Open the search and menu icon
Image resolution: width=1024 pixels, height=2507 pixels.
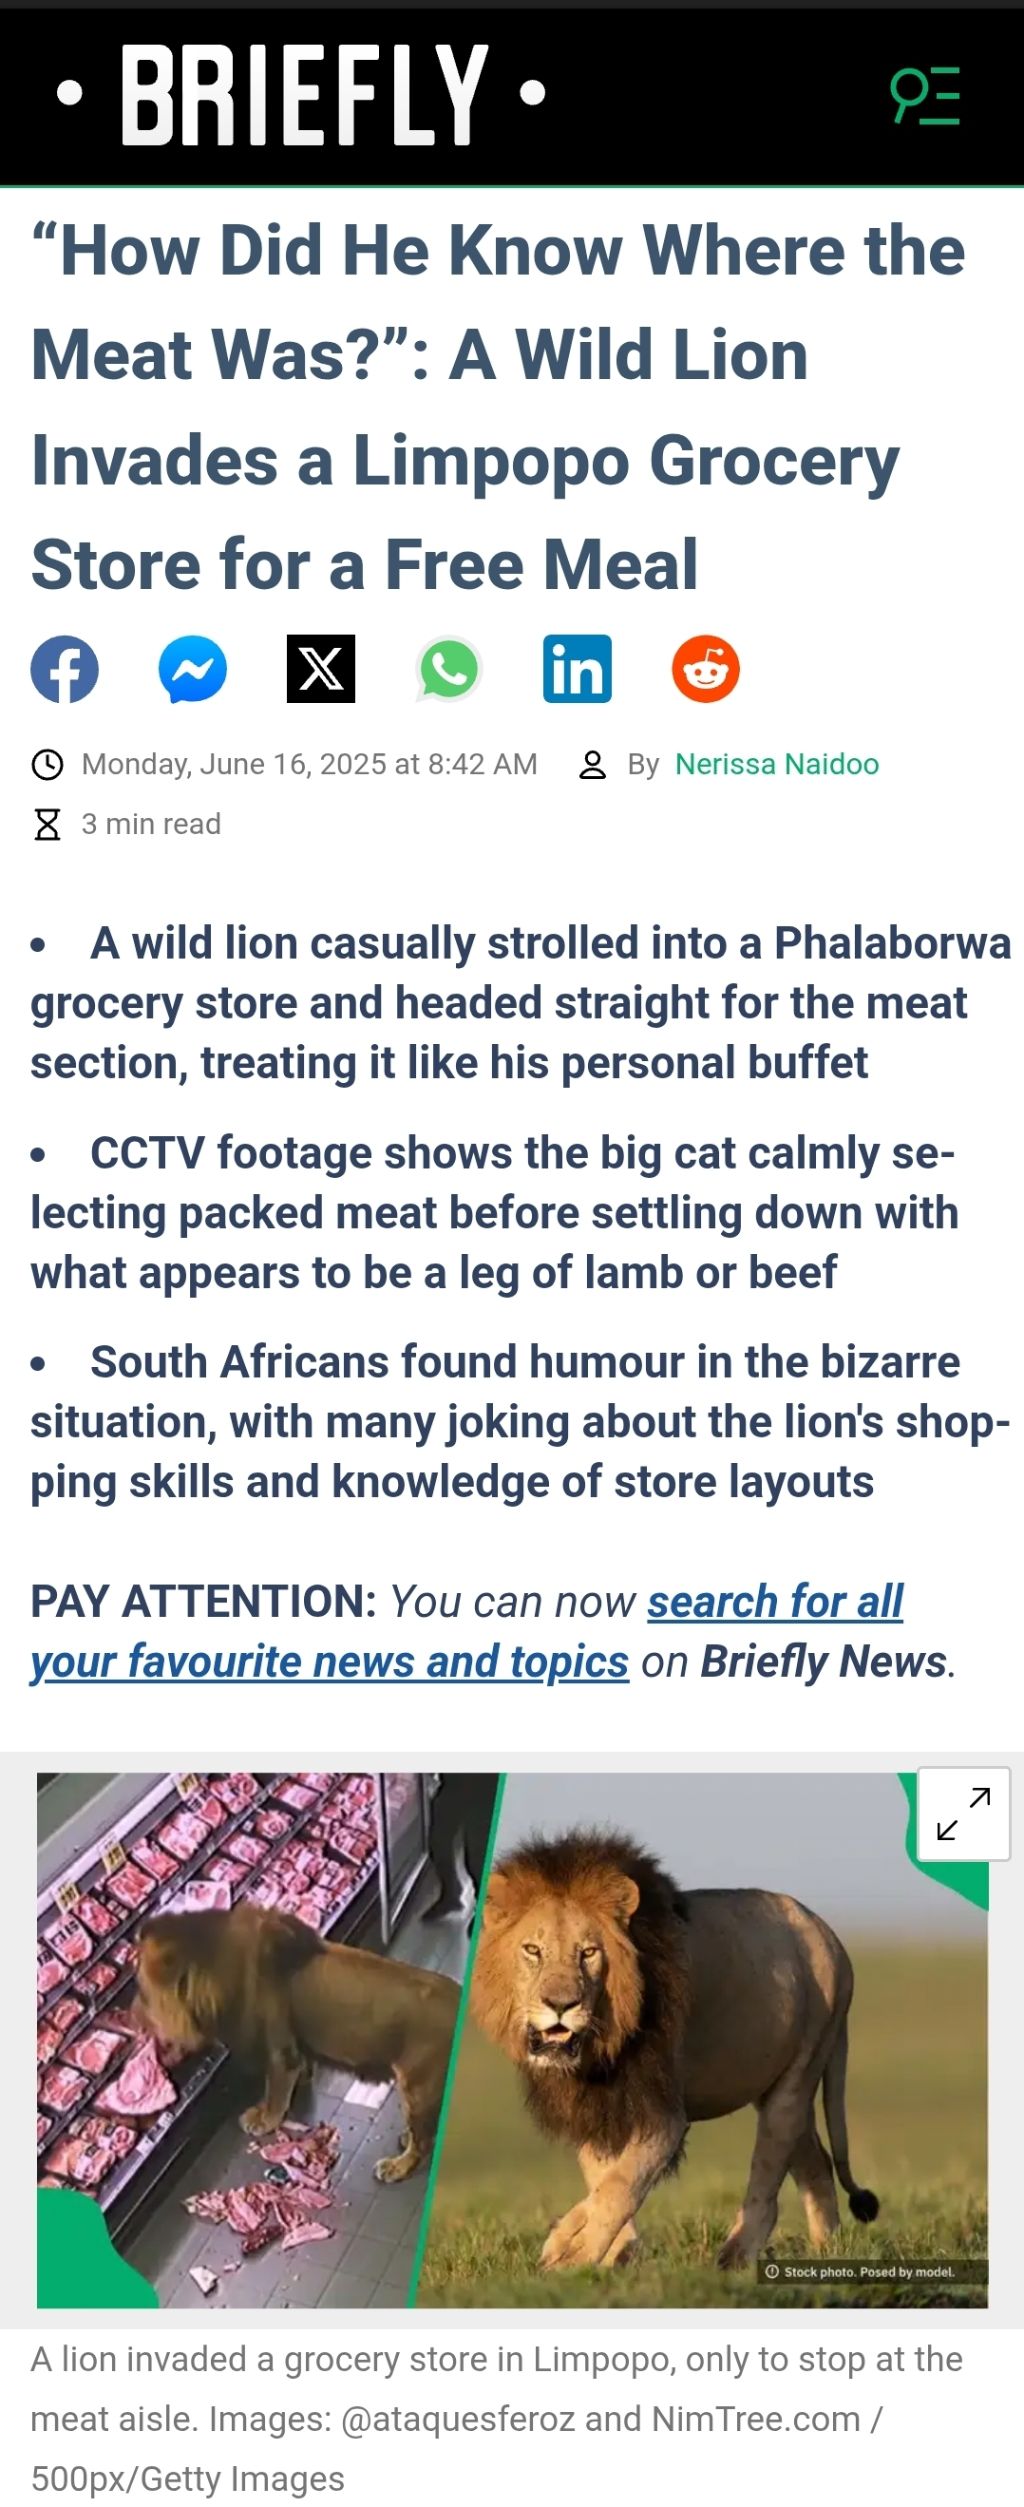click(x=925, y=95)
